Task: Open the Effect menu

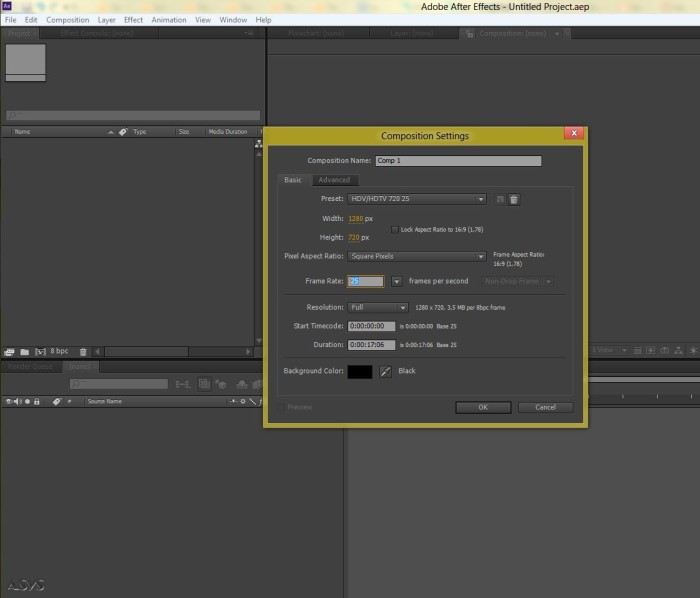Action: pyautogui.click(x=133, y=20)
